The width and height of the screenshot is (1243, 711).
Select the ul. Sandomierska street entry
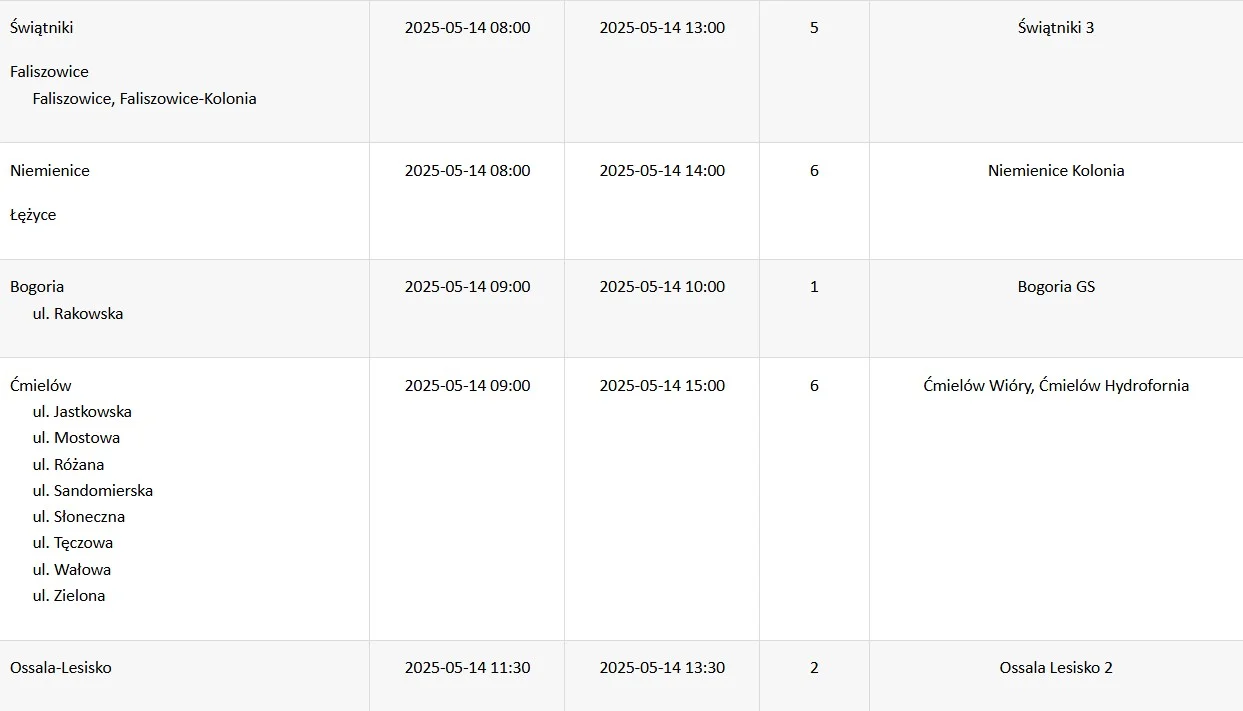click(x=93, y=491)
